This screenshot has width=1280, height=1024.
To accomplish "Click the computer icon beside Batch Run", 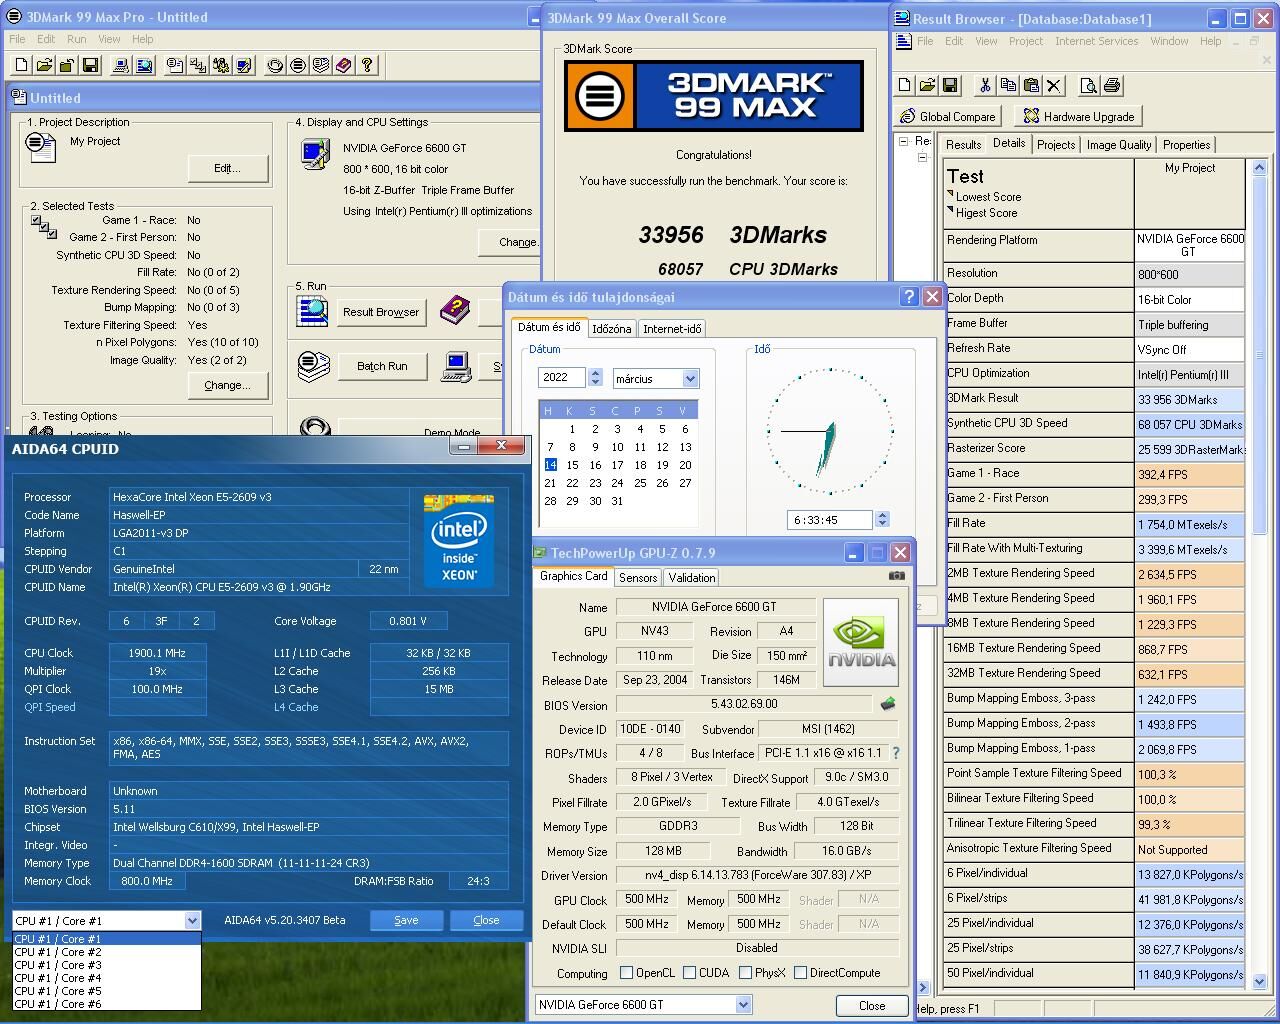I will (457, 366).
